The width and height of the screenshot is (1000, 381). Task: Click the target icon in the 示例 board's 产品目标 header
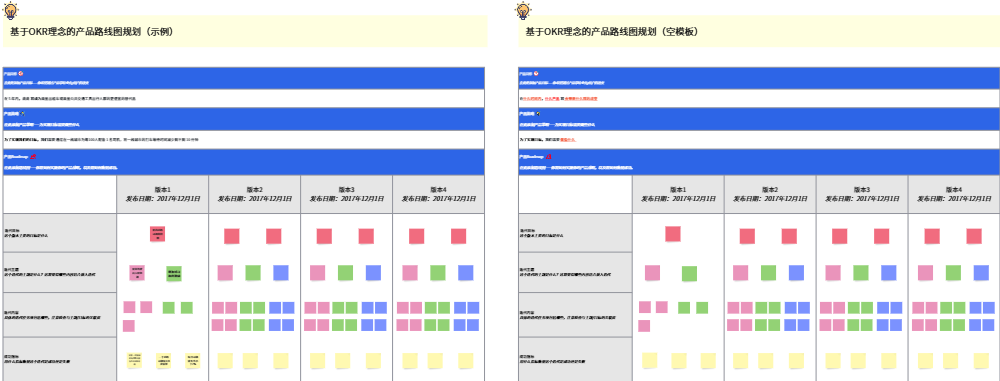point(20,73)
